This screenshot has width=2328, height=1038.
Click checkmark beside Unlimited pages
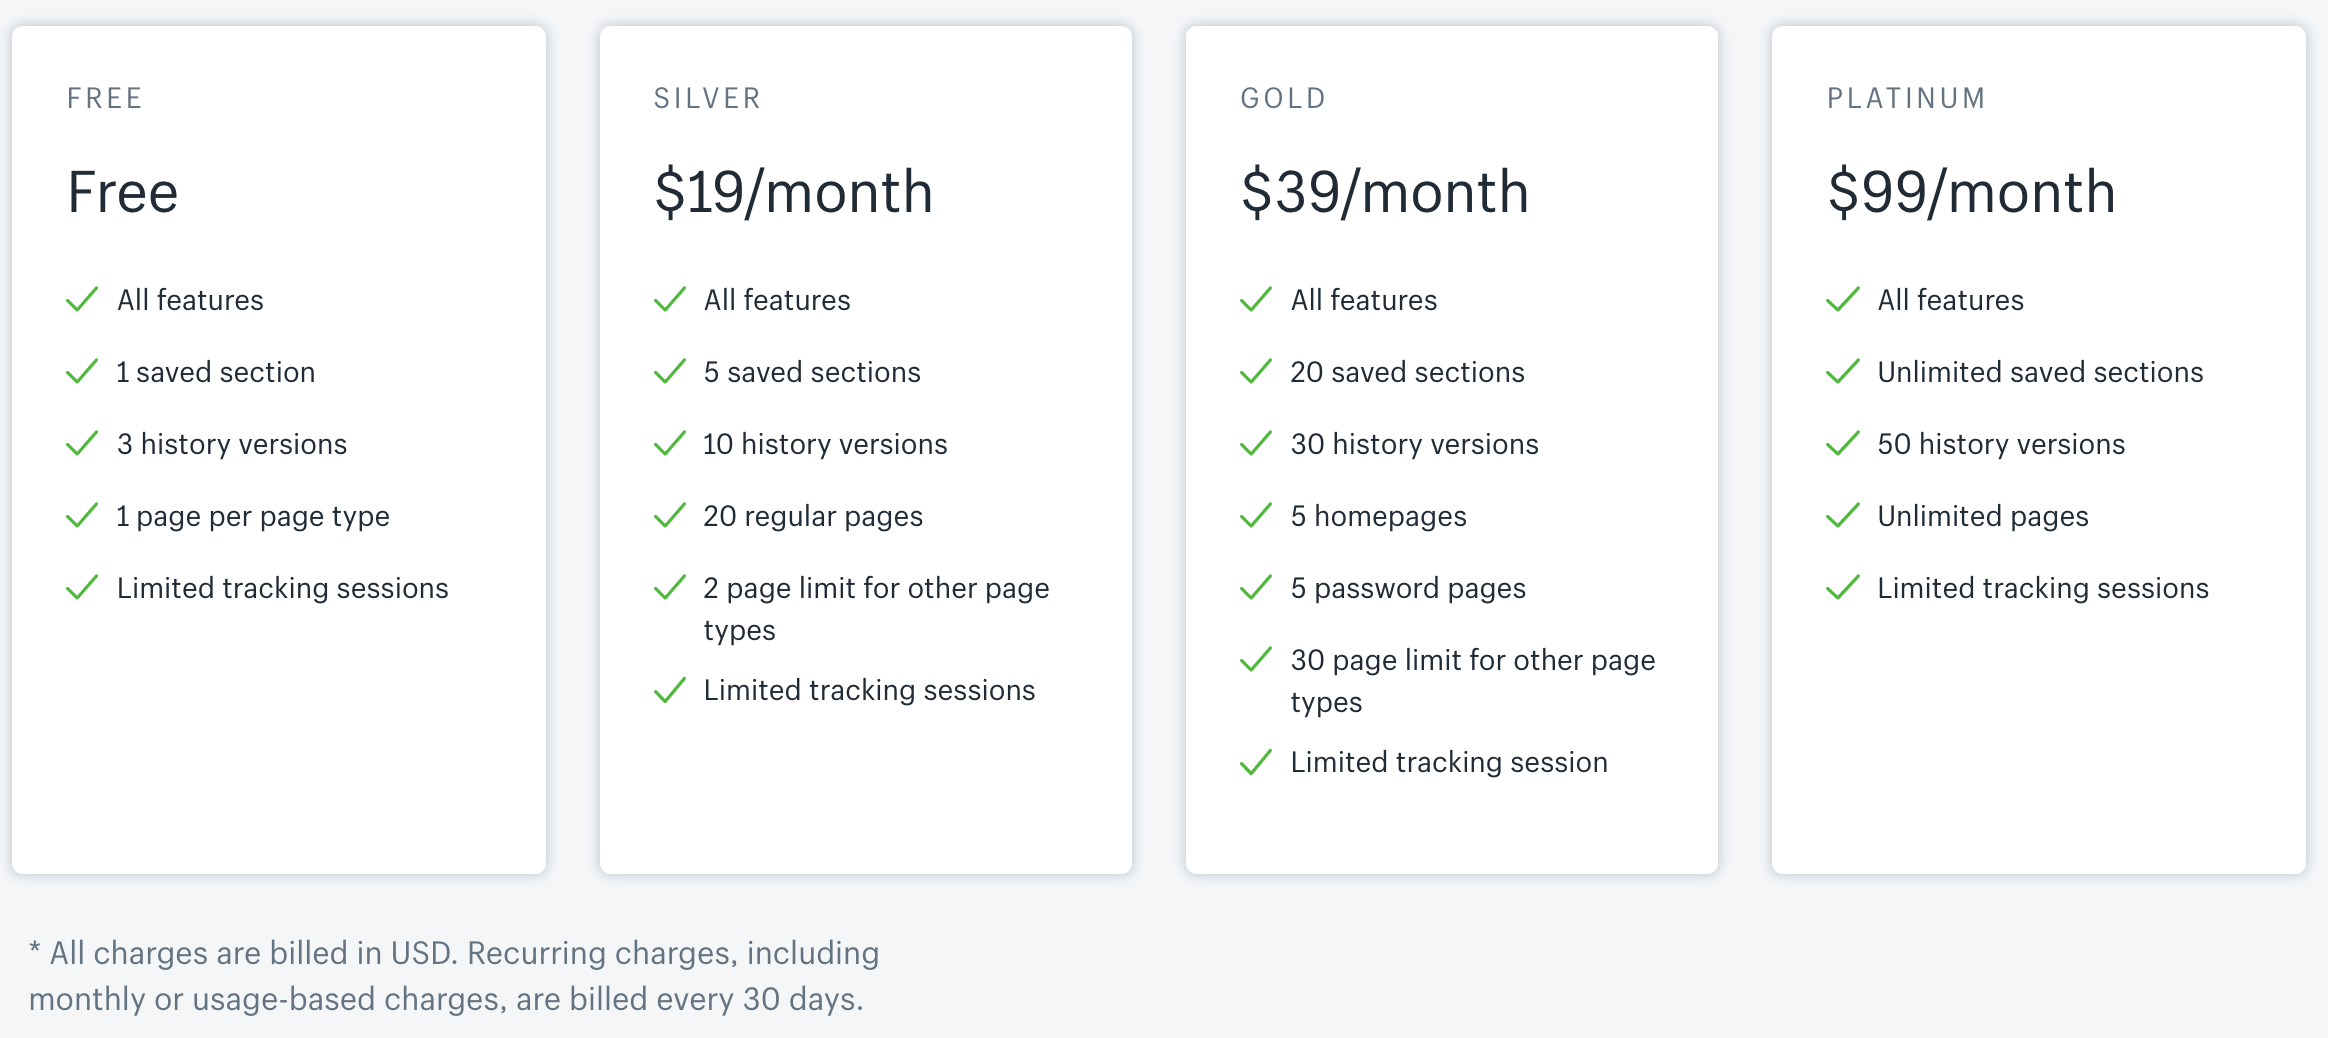tap(1843, 515)
